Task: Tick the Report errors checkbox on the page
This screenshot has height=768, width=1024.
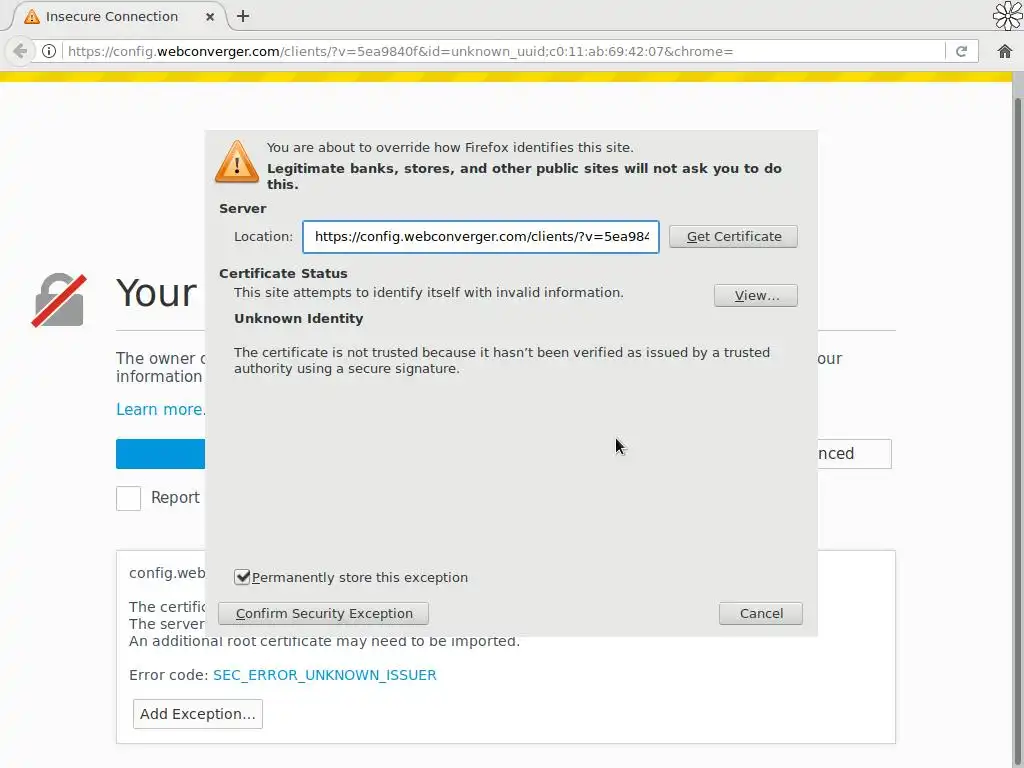Action: point(129,498)
